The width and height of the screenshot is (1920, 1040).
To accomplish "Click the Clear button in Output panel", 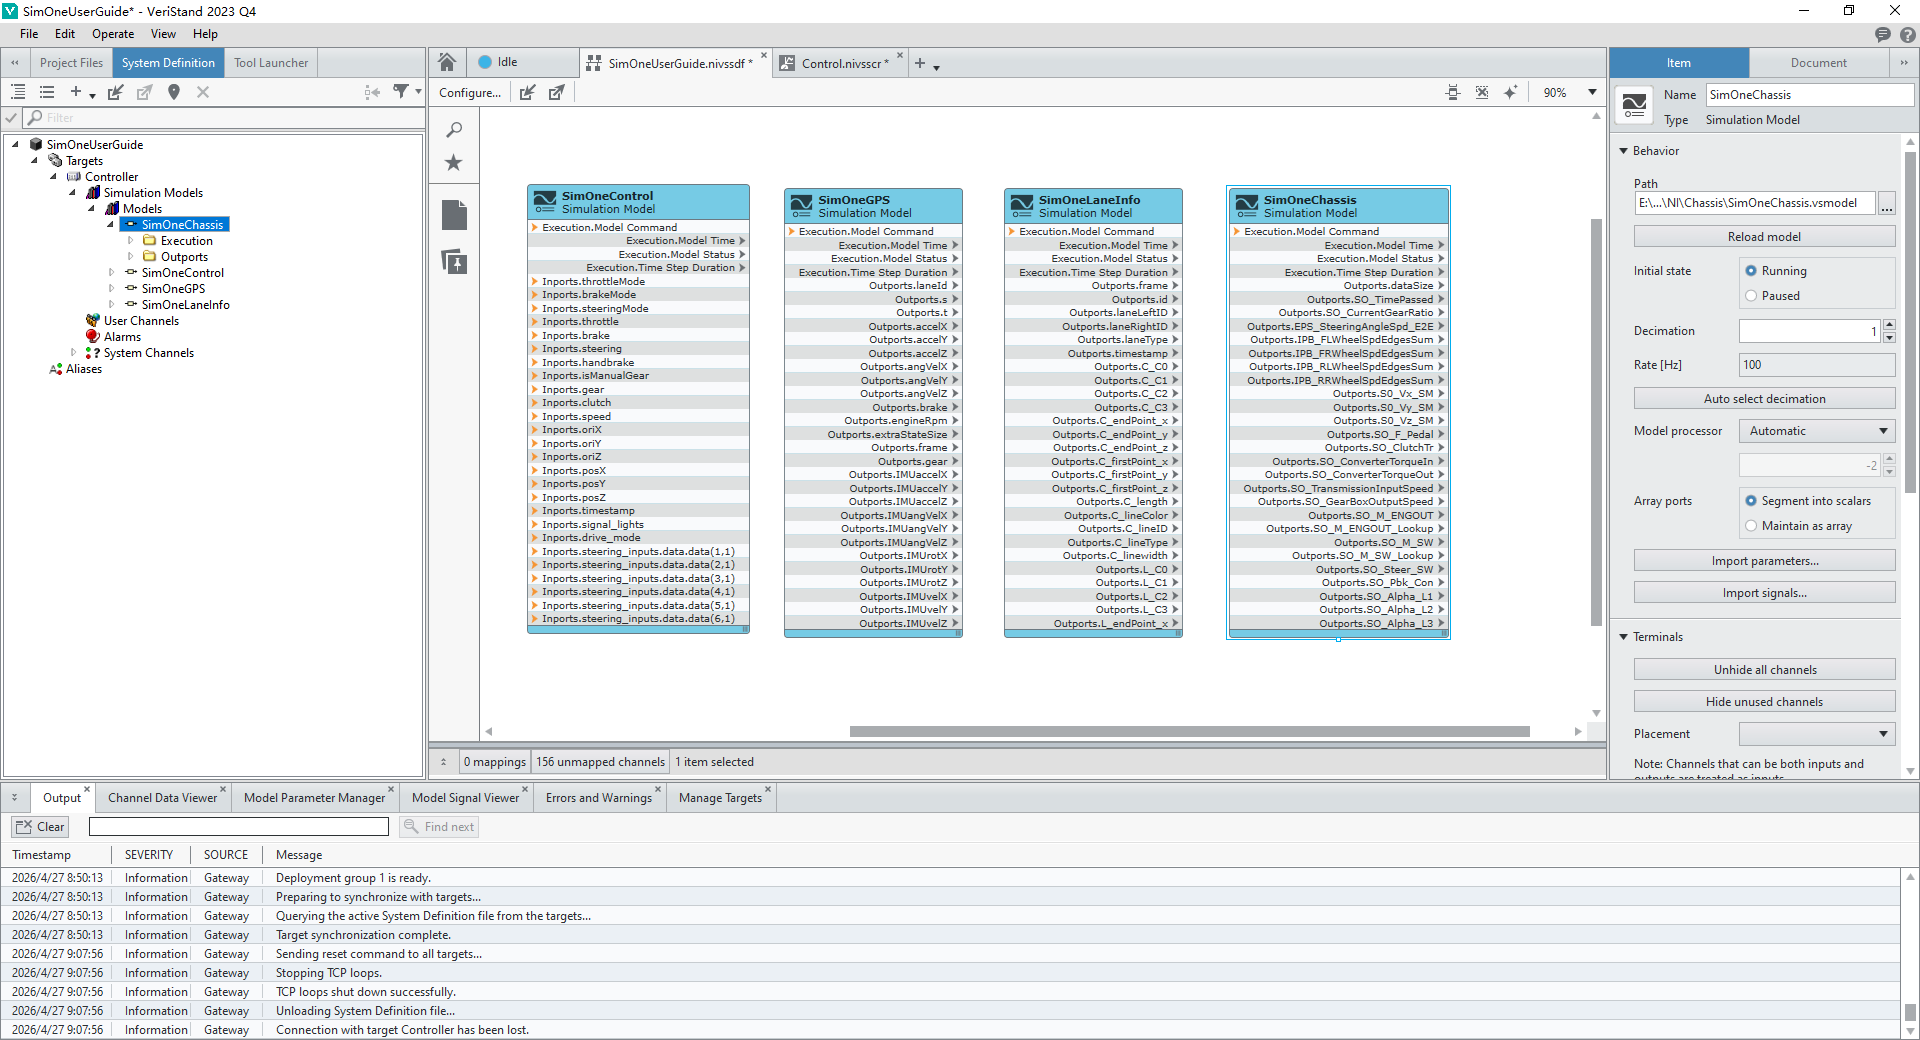I will click(x=40, y=827).
